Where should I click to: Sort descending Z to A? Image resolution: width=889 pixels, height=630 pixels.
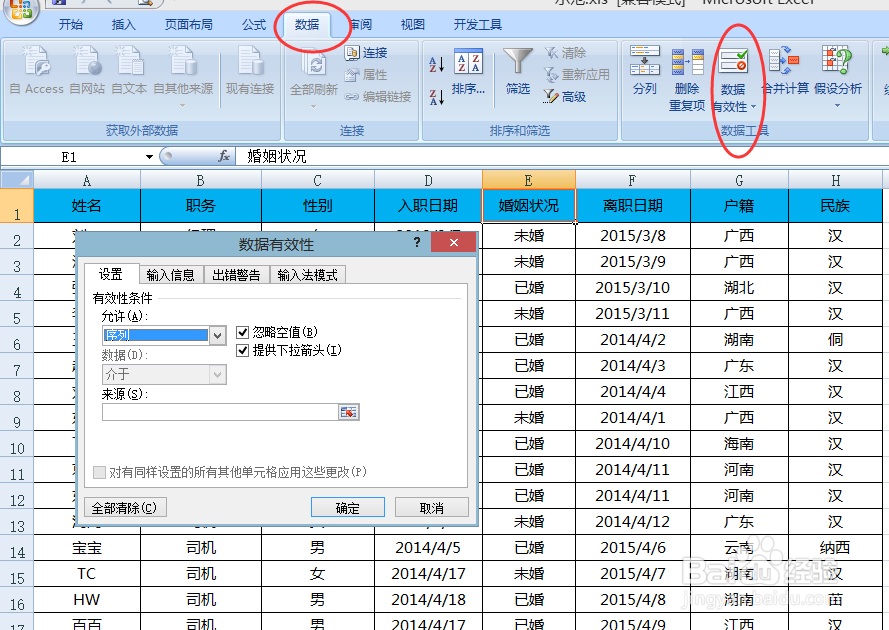tap(436, 97)
